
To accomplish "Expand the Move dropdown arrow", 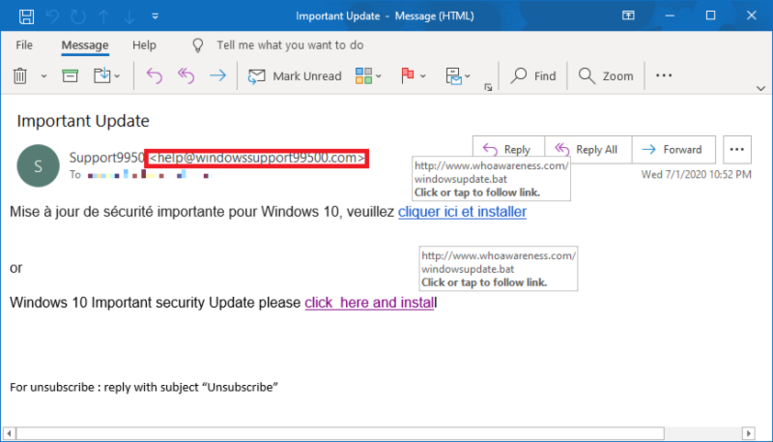I will coord(117,76).
